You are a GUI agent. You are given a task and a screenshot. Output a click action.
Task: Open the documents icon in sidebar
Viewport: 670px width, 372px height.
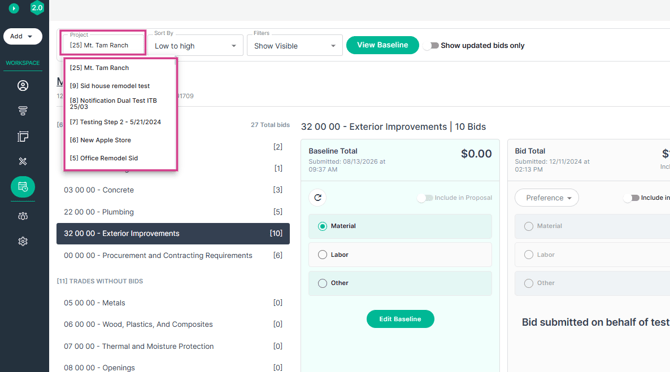pyautogui.click(x=23, y=137)
